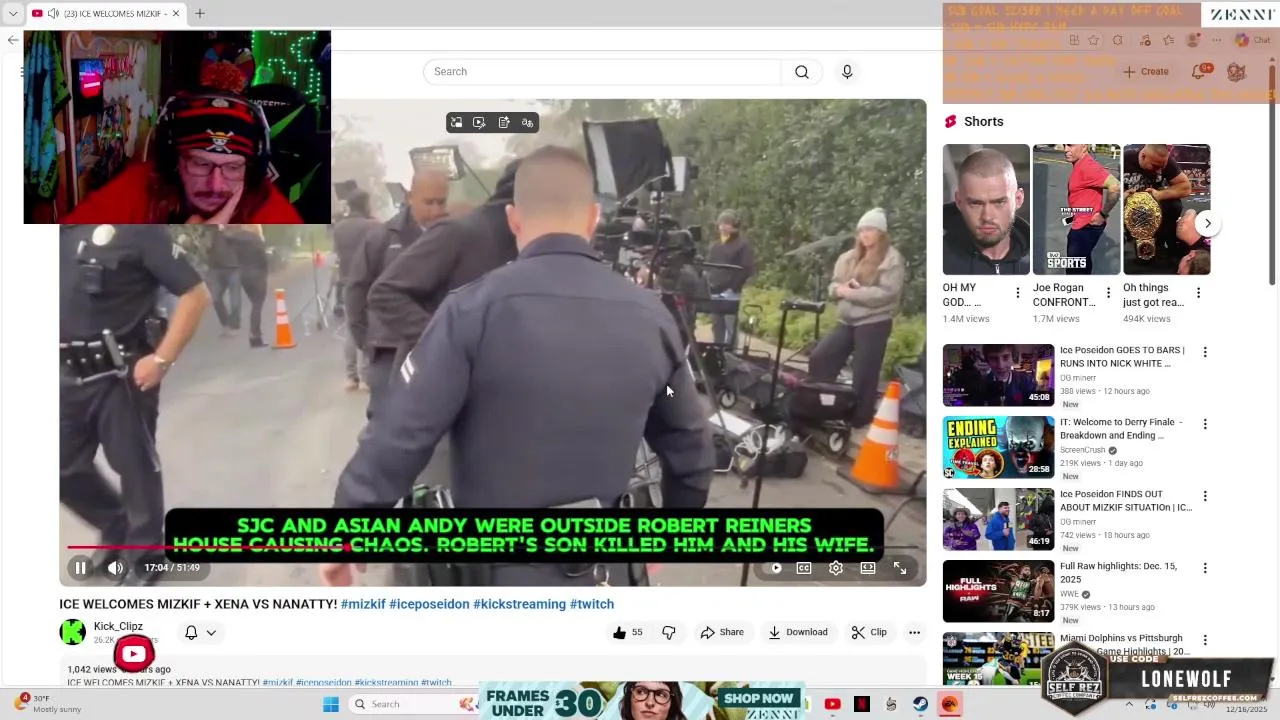Viewport: 1280px width, 720px height.
Task: Open a new browser tab
Action: (x=200, y=13)
